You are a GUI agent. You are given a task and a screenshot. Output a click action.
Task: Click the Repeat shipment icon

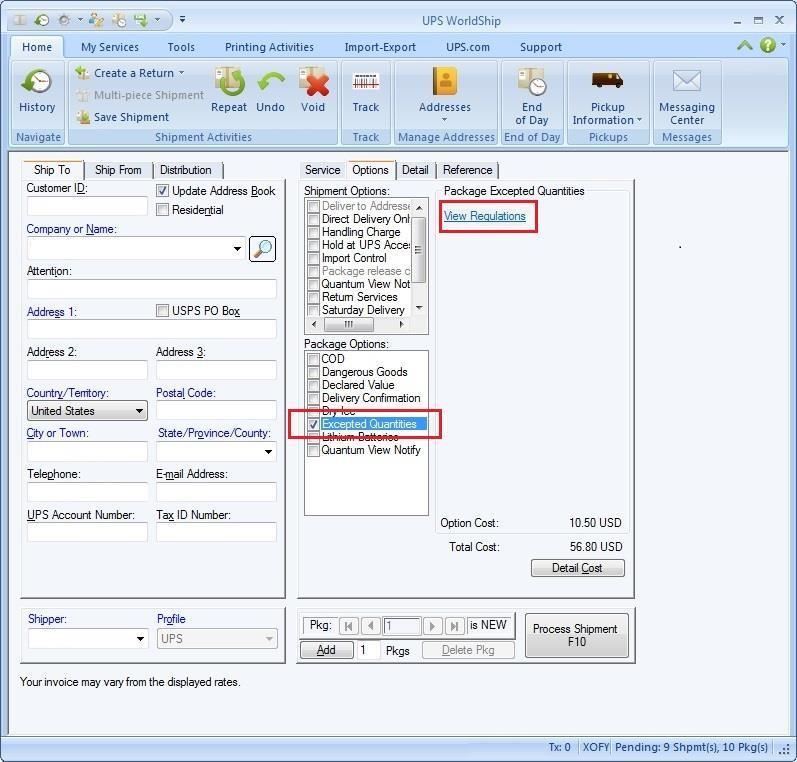click(230, 81)
